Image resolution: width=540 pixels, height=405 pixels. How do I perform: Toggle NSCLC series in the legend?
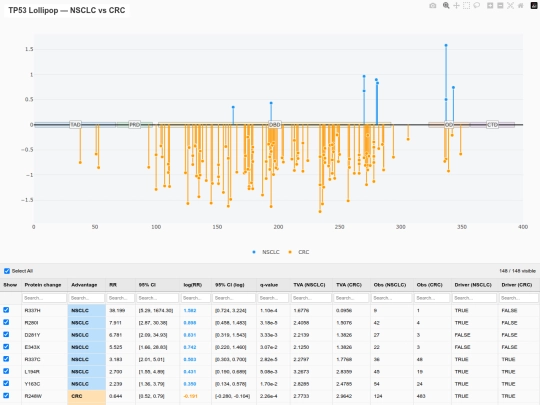(266, 252)
